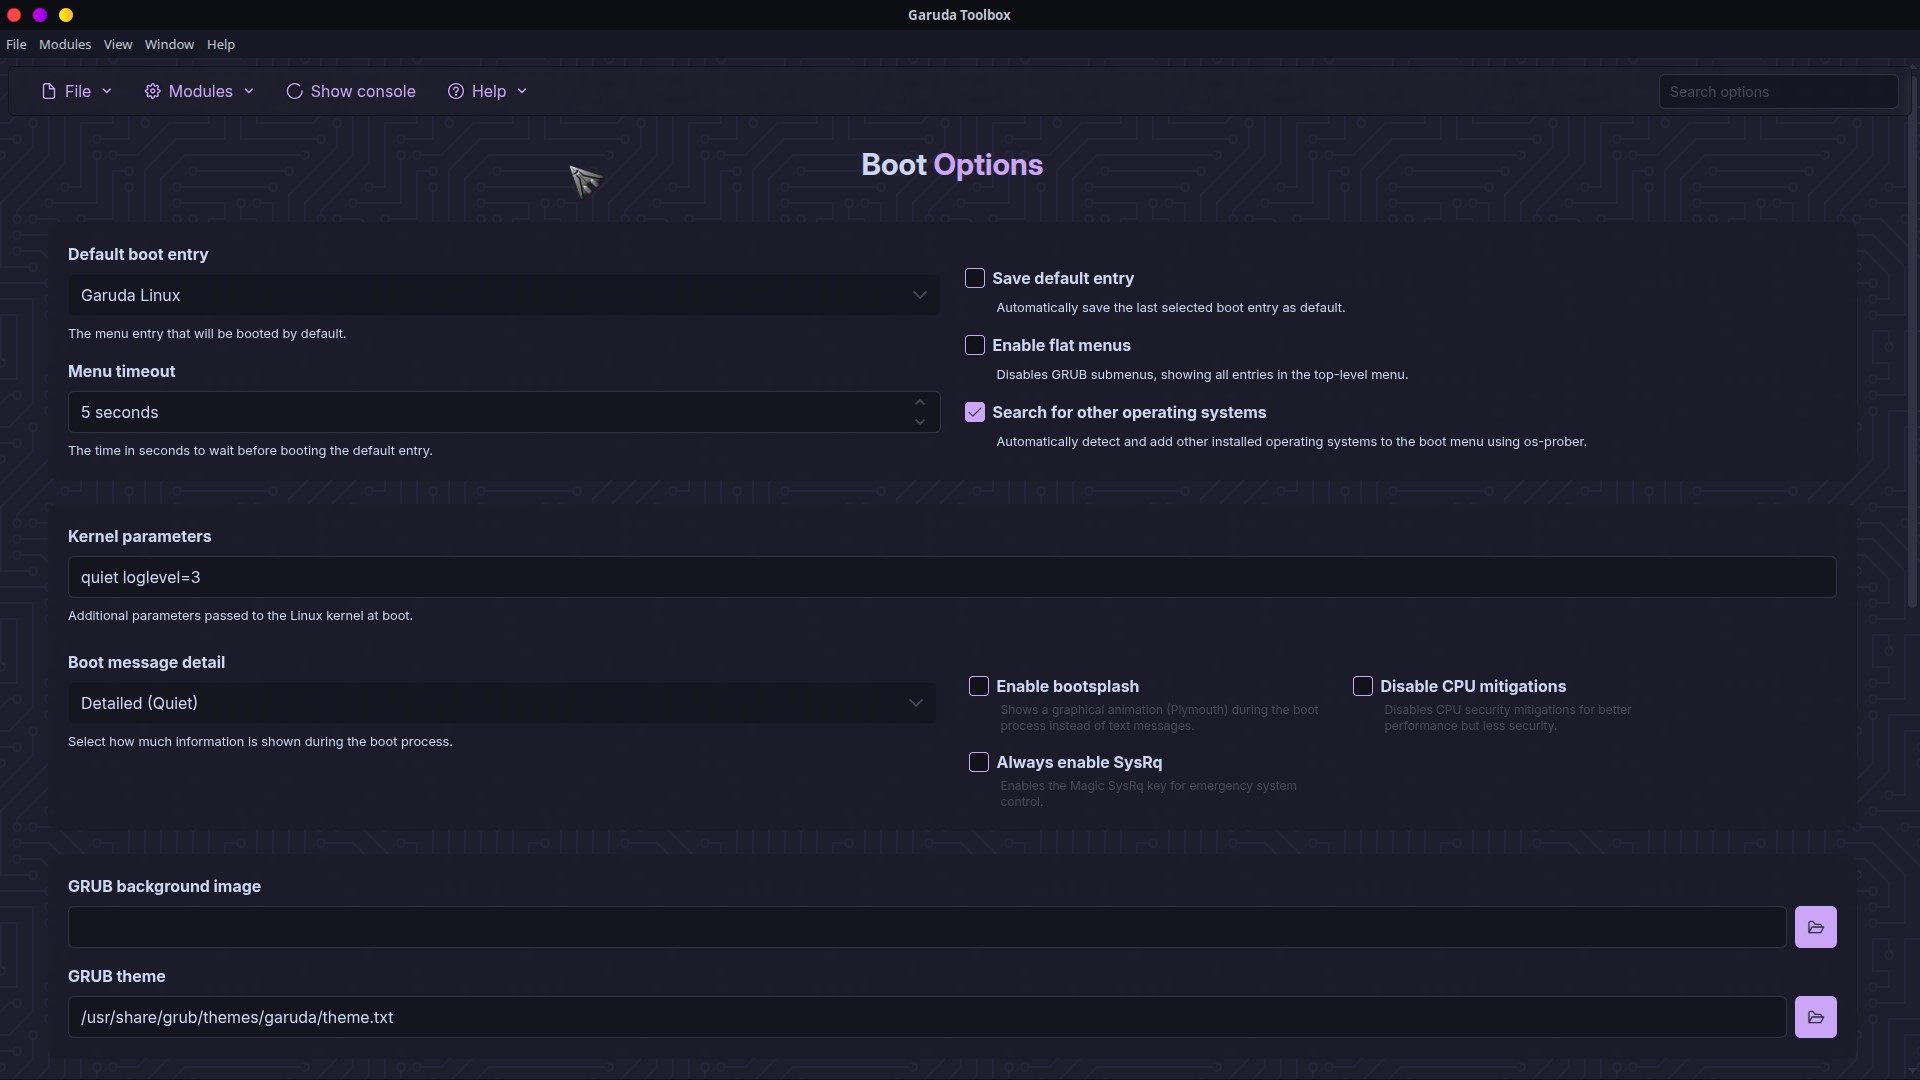
Task: Expand the Default boot entry dropdown
Action: 504,295
